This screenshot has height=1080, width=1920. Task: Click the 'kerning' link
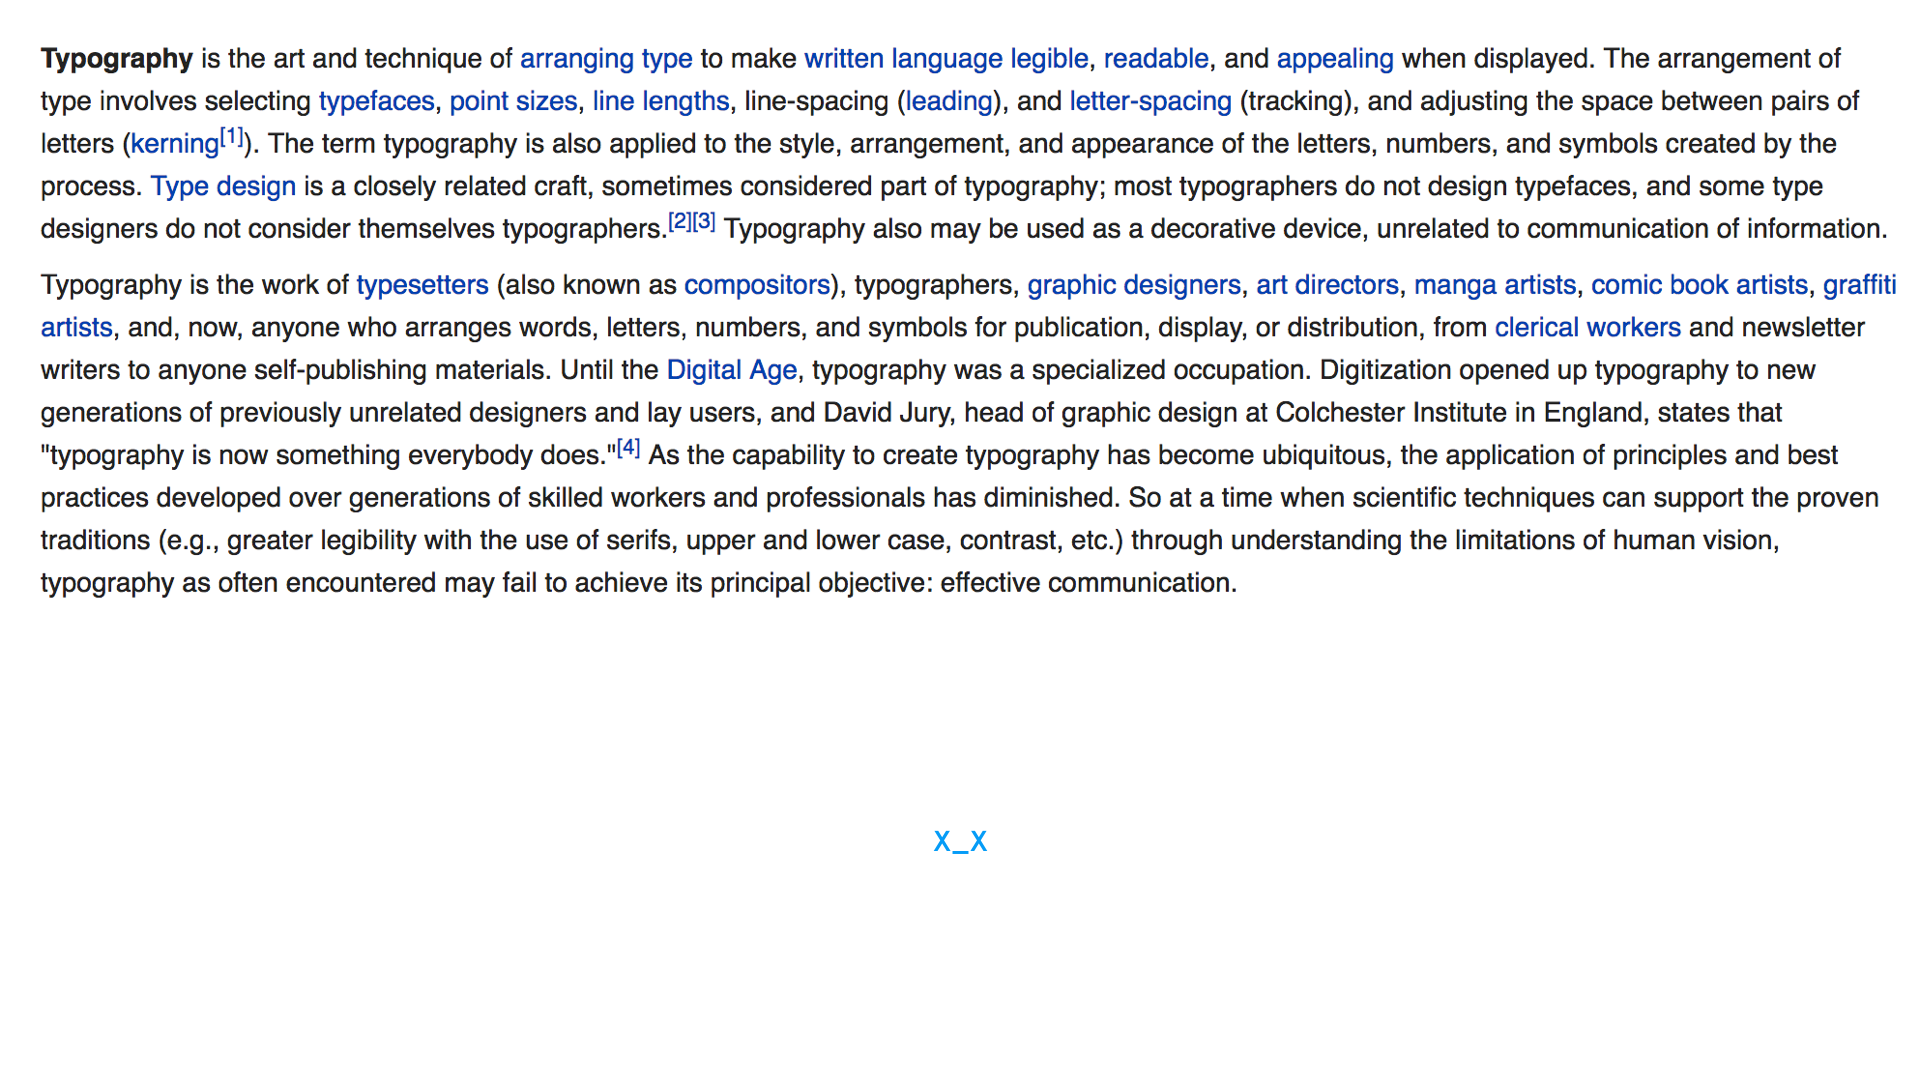(x=175, y=144)
